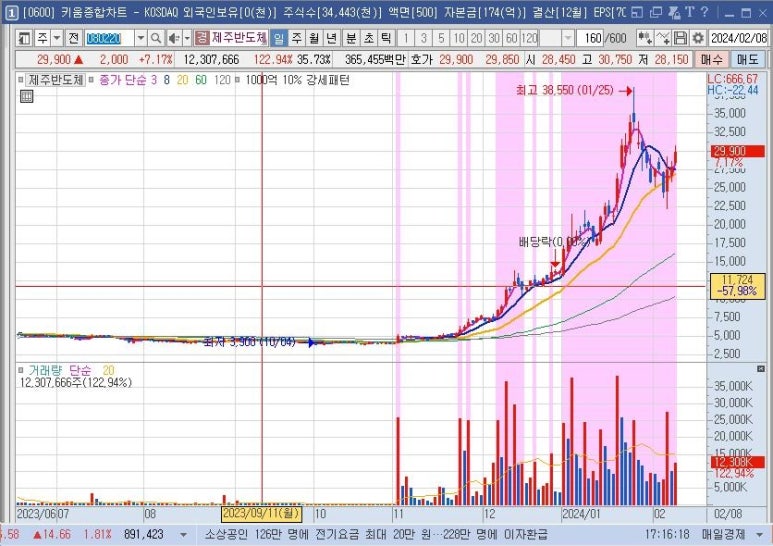The image size is (773, 546).
Task: Click the 1000억 10% 강세패턴 indicator label
Action: pyautogui.click(x=298, y=80)
